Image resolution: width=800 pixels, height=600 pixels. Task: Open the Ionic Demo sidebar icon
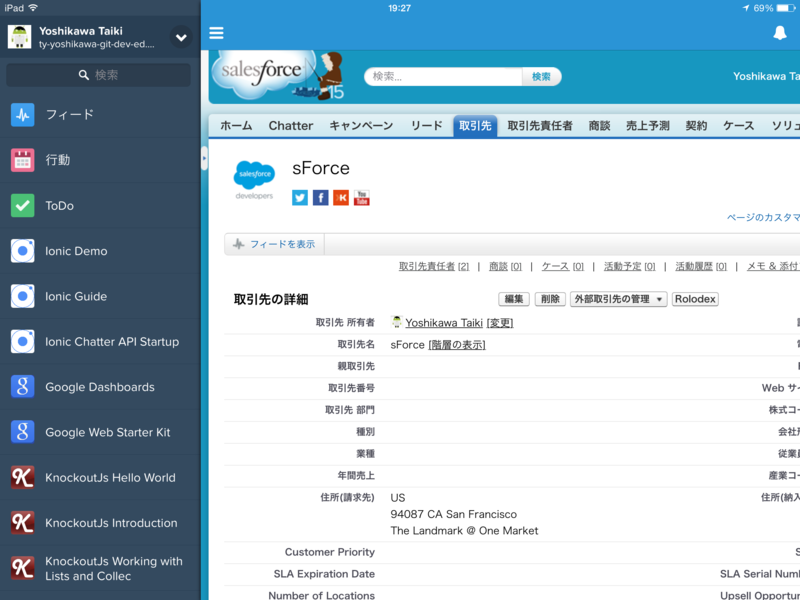point(20,251)
